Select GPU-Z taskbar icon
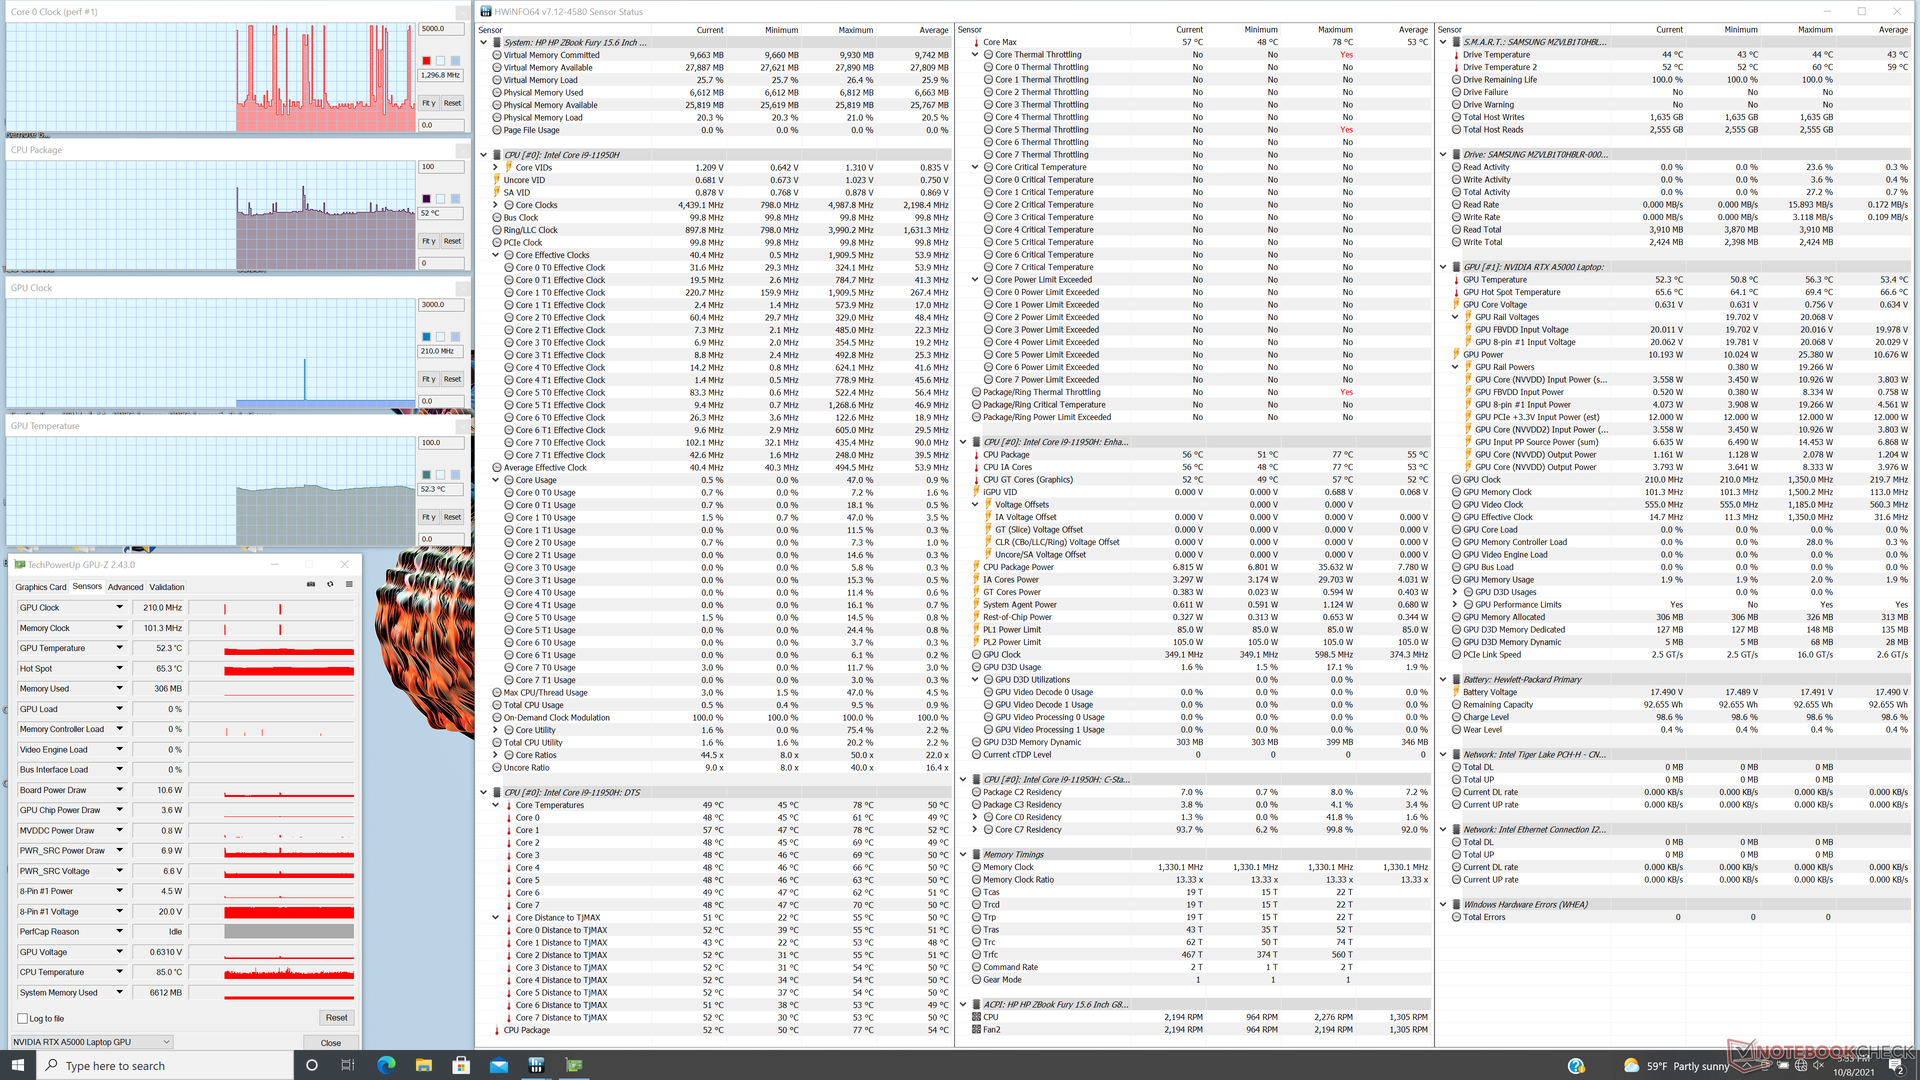Viewport: 1920px width, 1080px height. [574, 1065]
